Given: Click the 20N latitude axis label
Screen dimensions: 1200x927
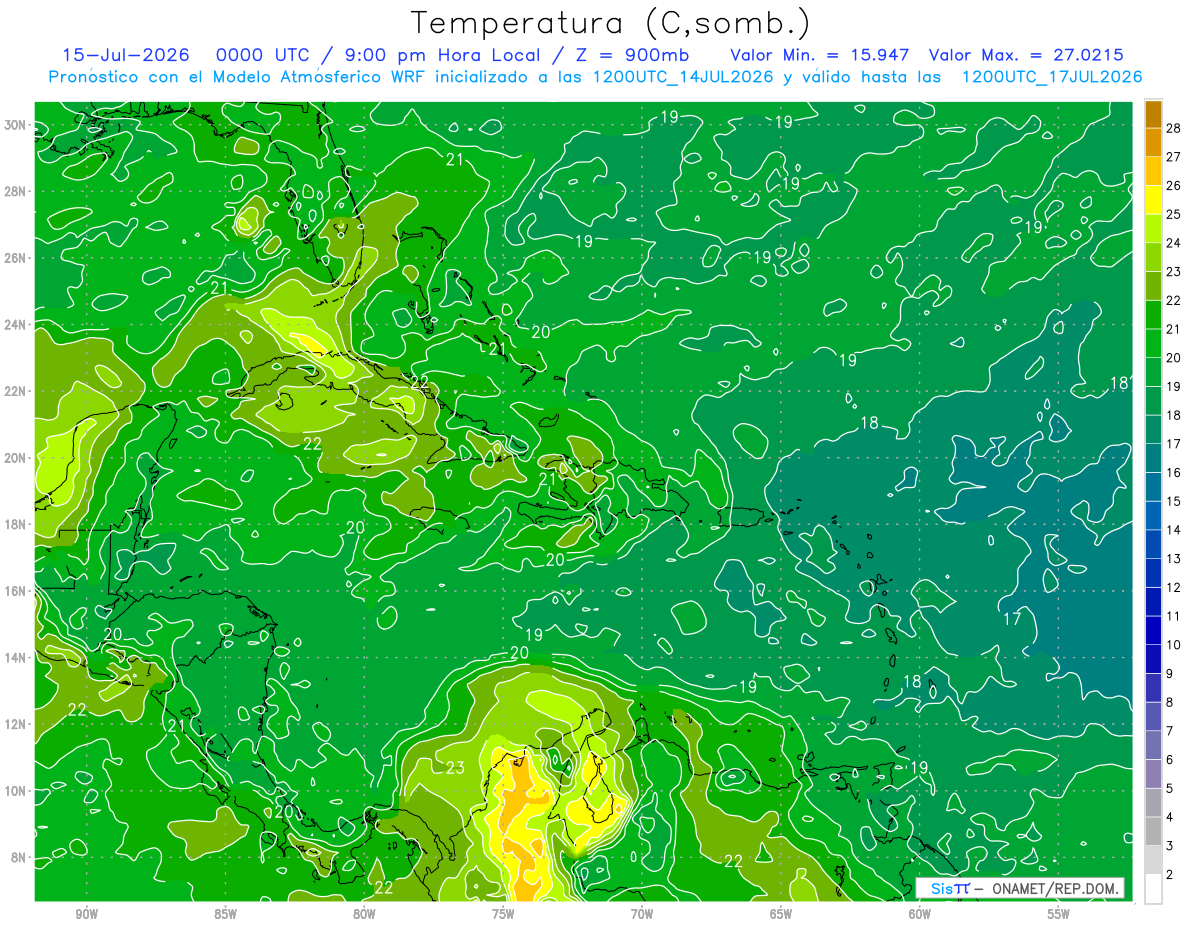Looking at the screenshot, I should tap(17, 458).
